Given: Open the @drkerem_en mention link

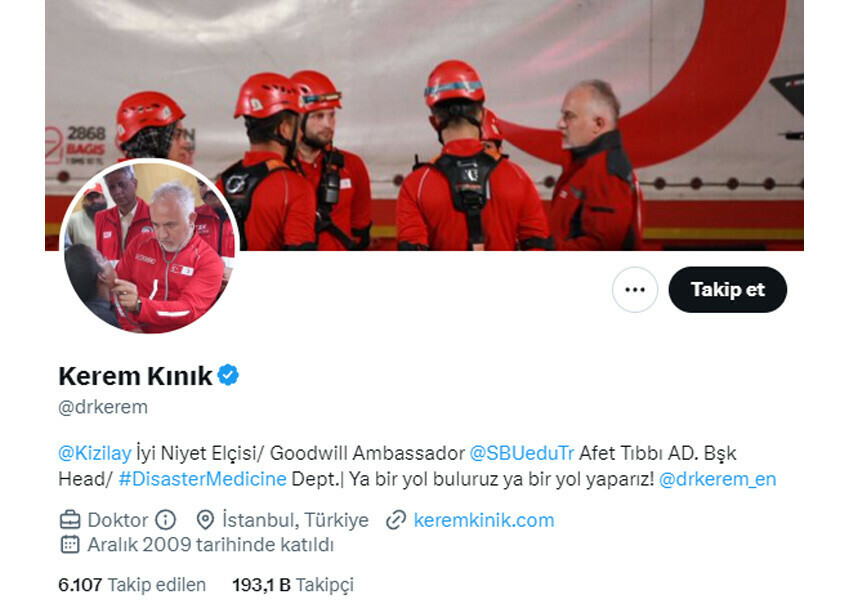Looking at the screenshot, I should click(x=718, y=479).
